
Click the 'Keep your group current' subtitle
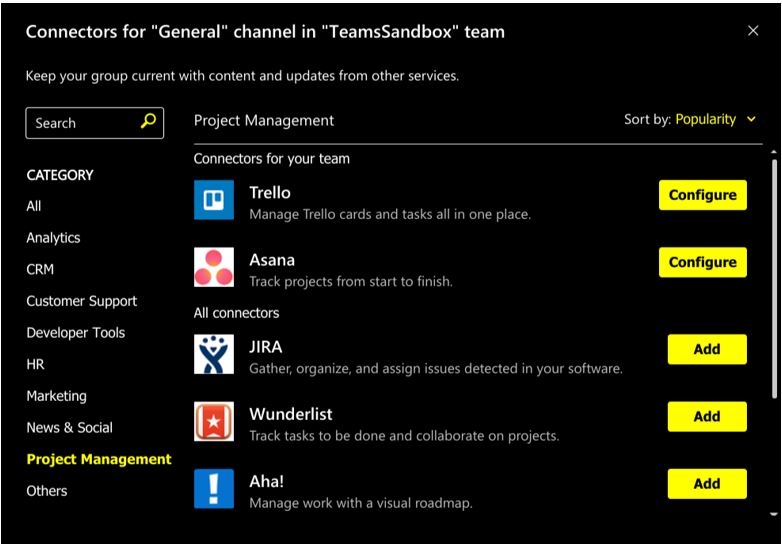click(x=242, y=76)
